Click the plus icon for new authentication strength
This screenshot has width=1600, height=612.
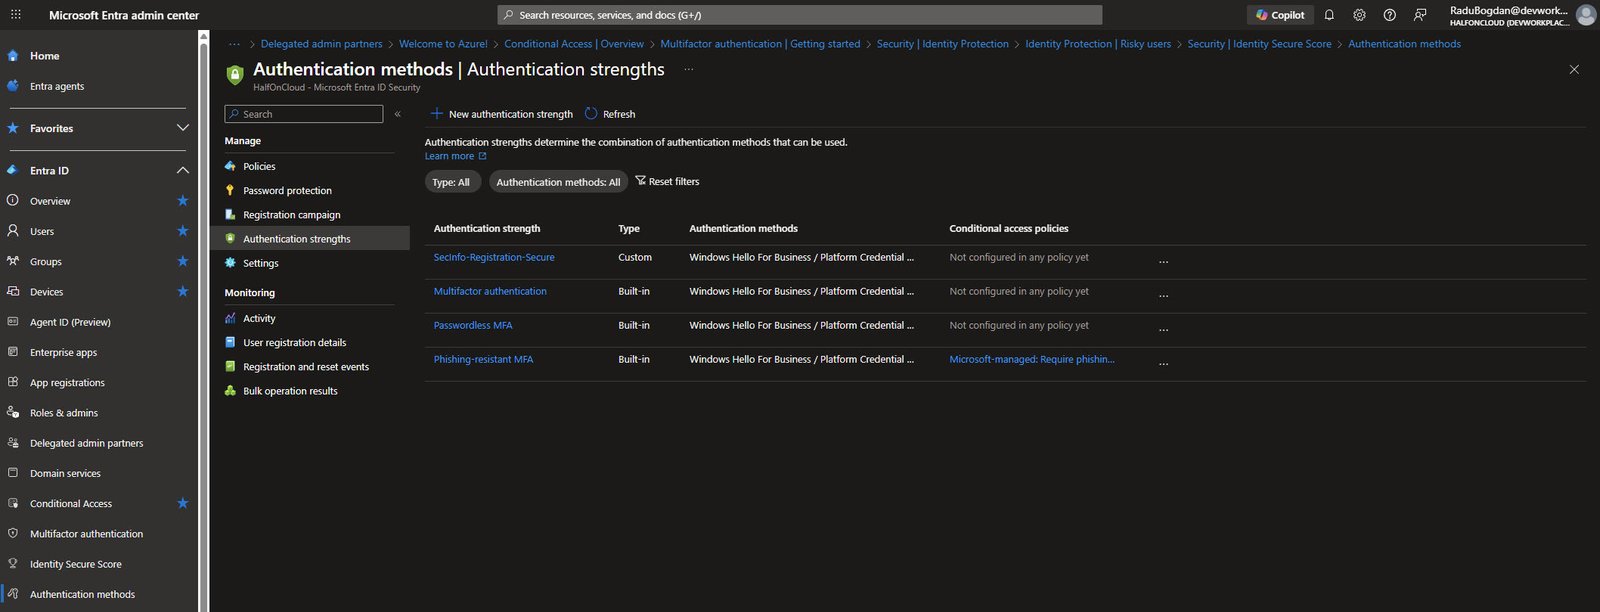click(436, 114)
